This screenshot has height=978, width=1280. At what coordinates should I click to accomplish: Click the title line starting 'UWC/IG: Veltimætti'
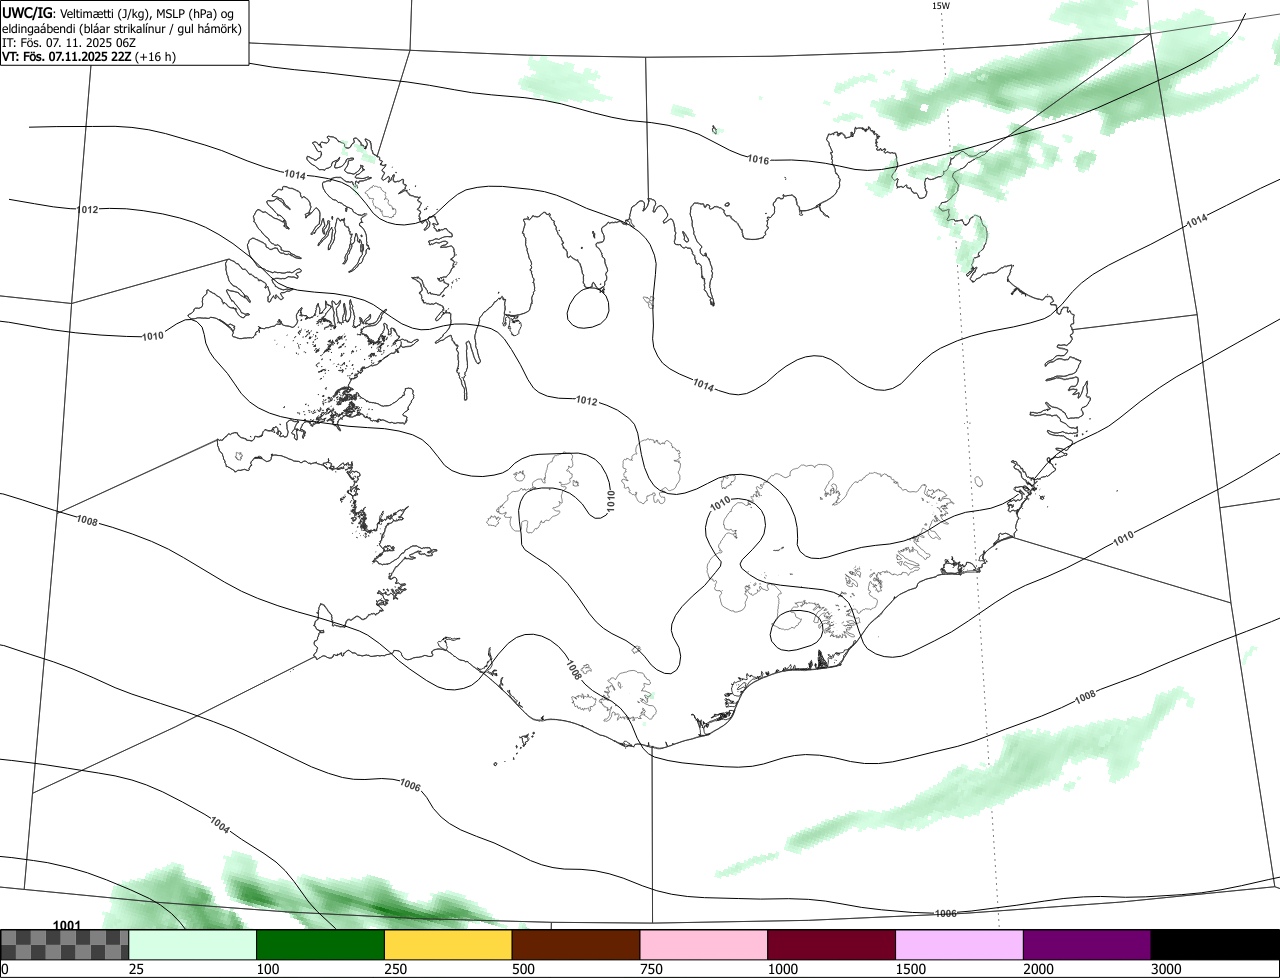coord(119,12)
